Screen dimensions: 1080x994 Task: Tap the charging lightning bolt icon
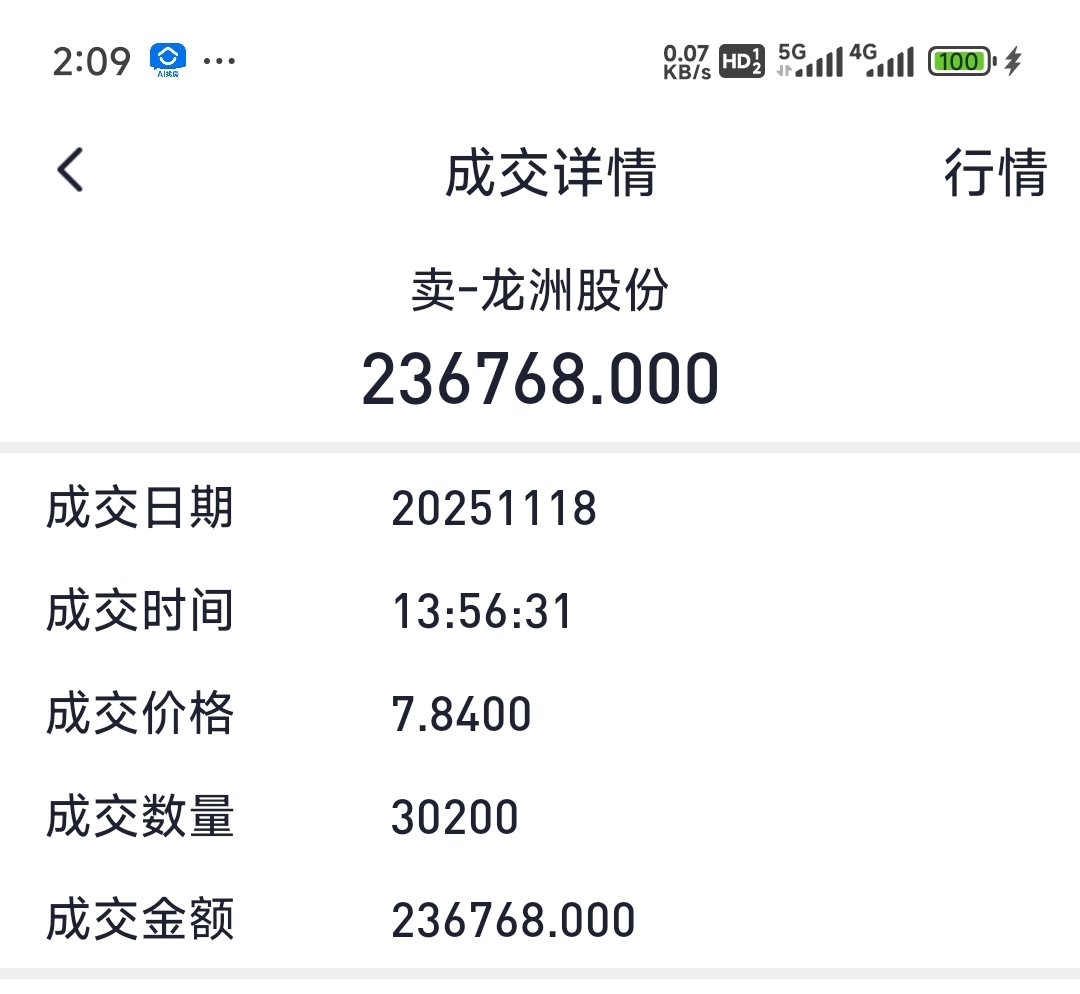(x=1012, y=61)
